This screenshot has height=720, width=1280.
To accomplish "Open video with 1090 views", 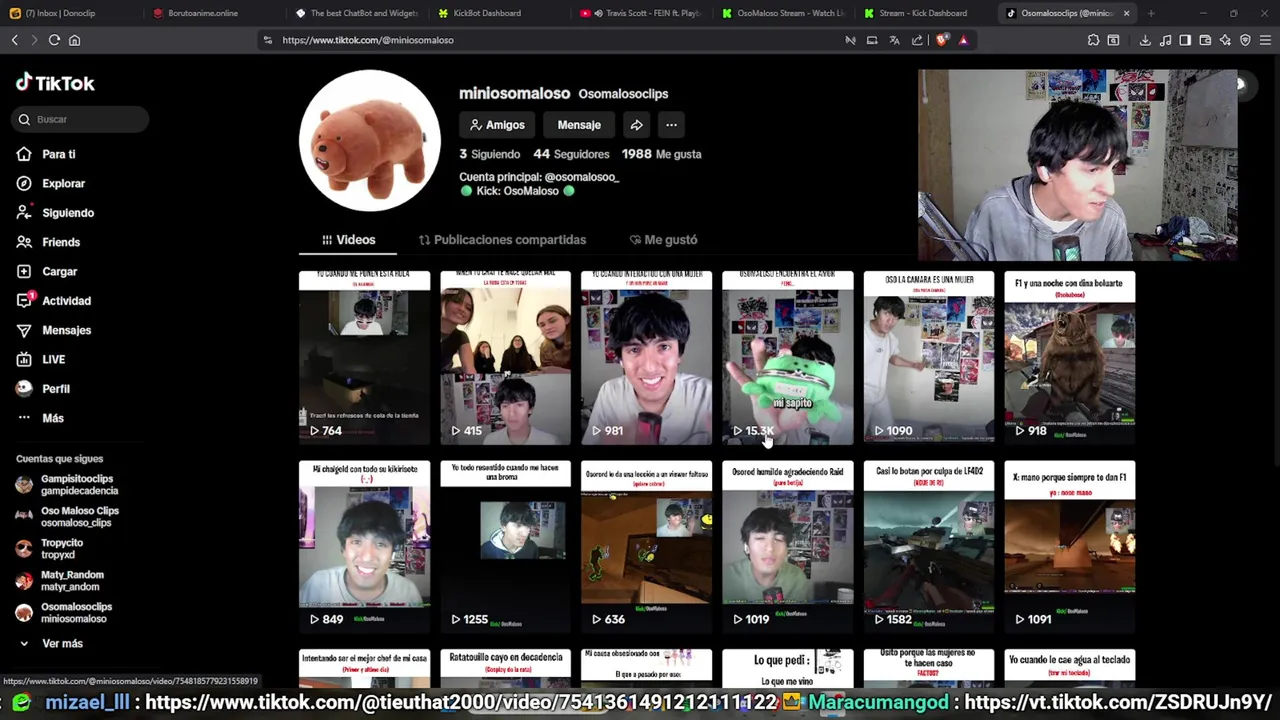I will coord(929,357).
